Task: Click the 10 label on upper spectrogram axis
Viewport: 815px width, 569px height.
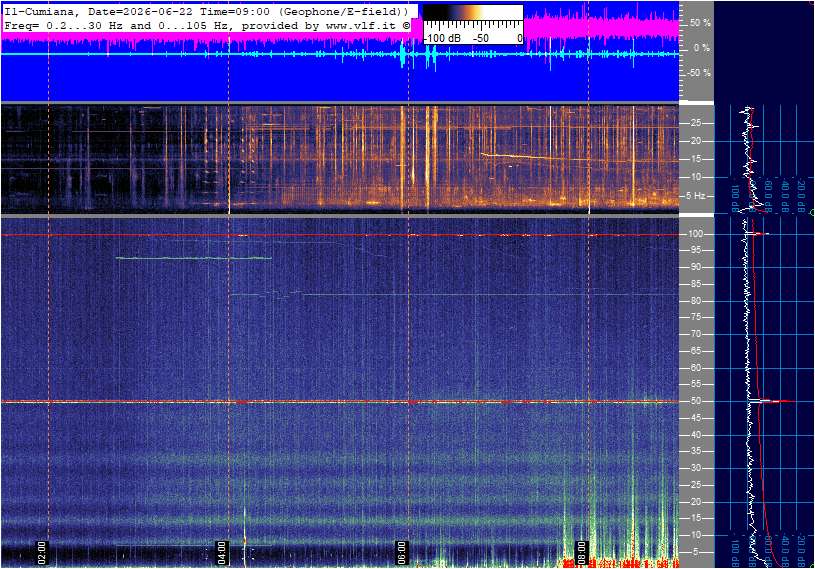Action: click(695, 177)
